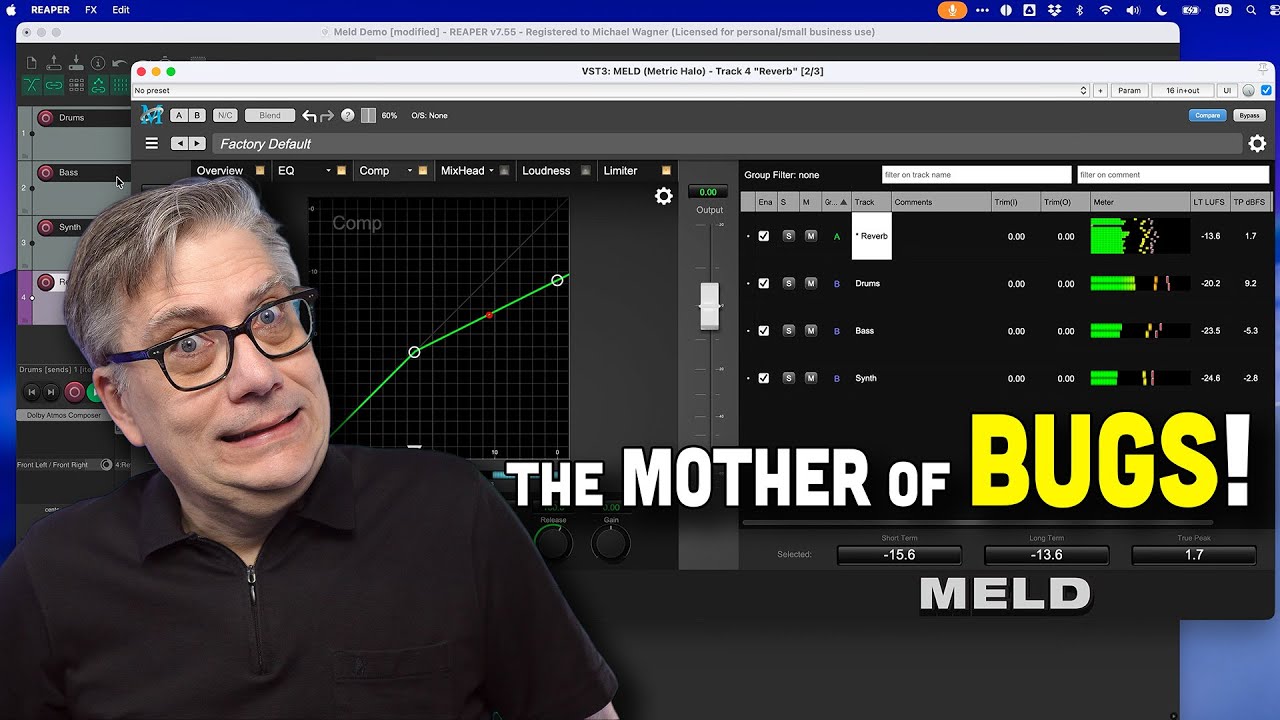Switch to the Limiter tab

click(620, 171)
